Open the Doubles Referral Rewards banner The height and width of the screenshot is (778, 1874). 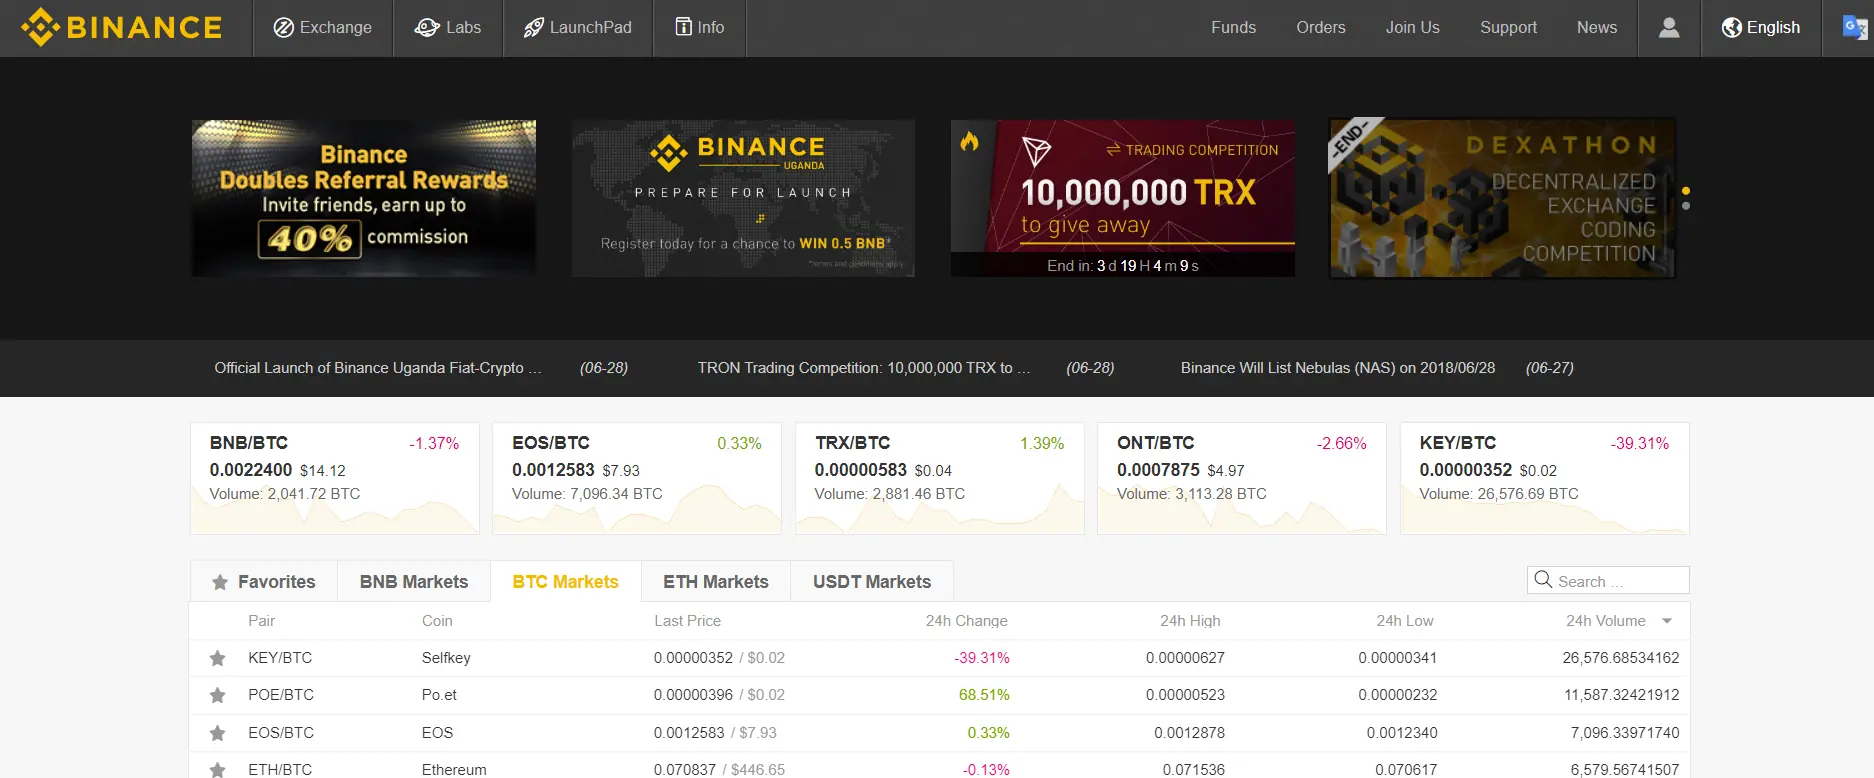pos(364,198)
